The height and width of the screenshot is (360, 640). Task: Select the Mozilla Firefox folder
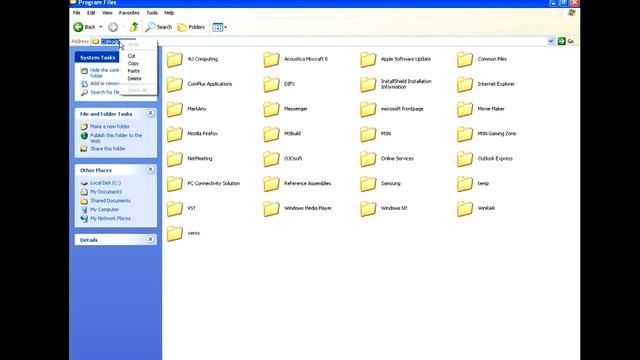(192, 134)
